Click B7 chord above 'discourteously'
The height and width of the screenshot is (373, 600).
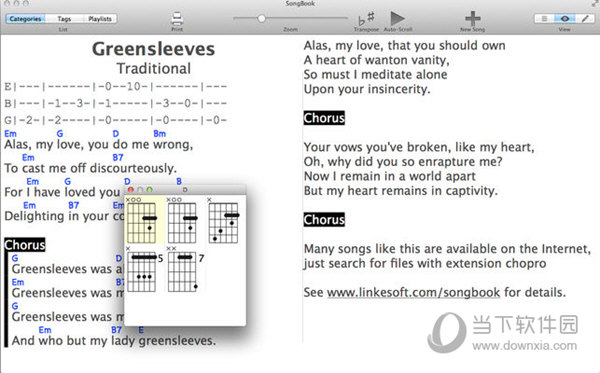pyautogui.click(x=118, y=158)
